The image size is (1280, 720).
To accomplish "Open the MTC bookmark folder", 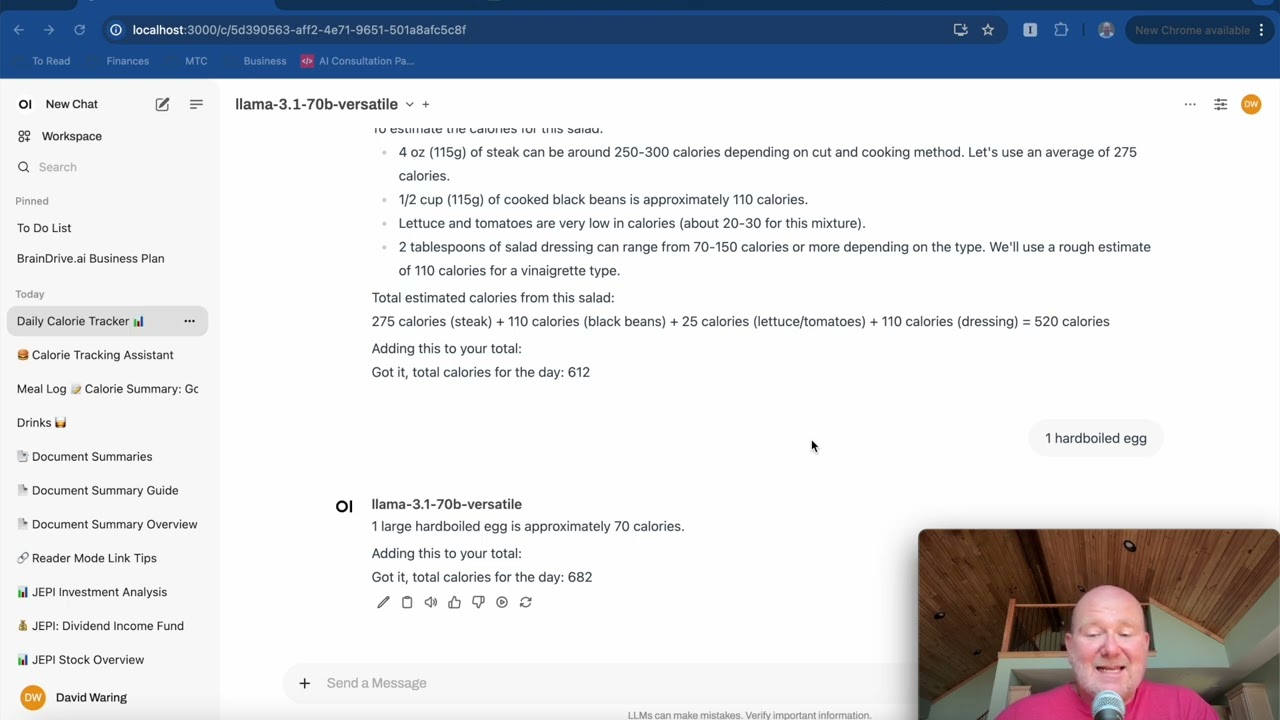I will point(196,61).
